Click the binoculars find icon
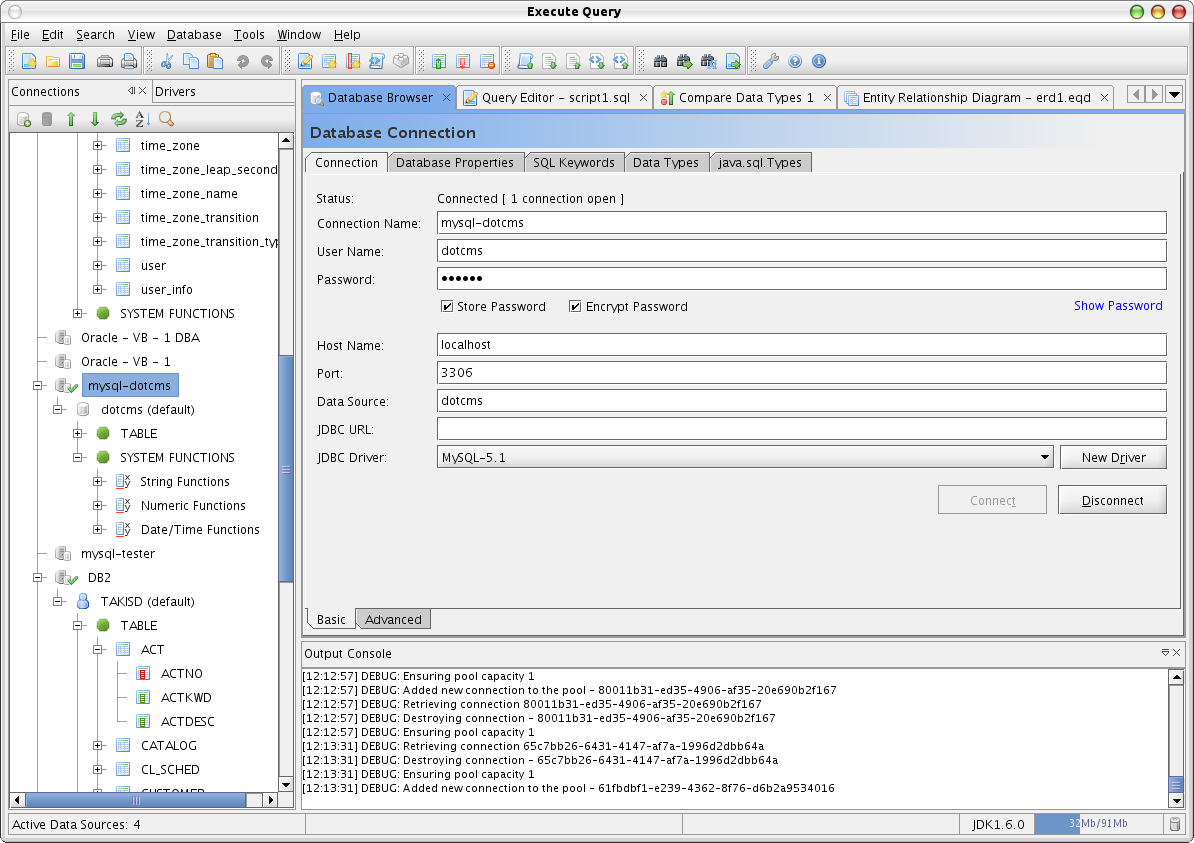The image size is (1194, 843). 660,62
